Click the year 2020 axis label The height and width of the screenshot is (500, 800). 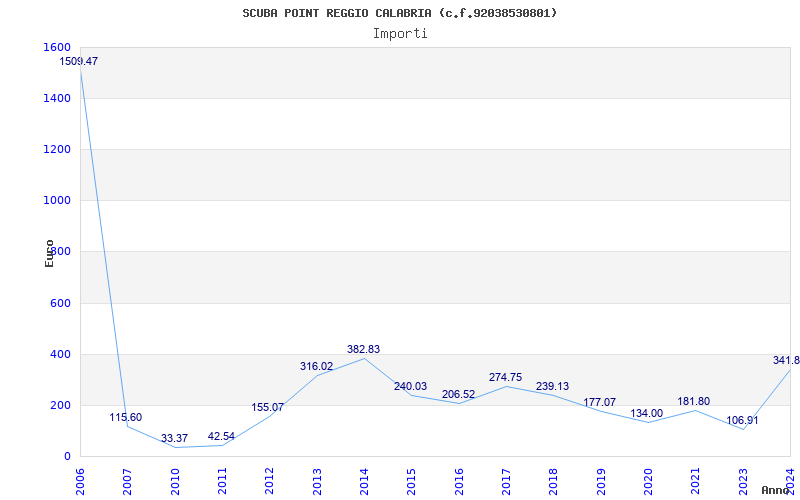click(x=648, y=482)
